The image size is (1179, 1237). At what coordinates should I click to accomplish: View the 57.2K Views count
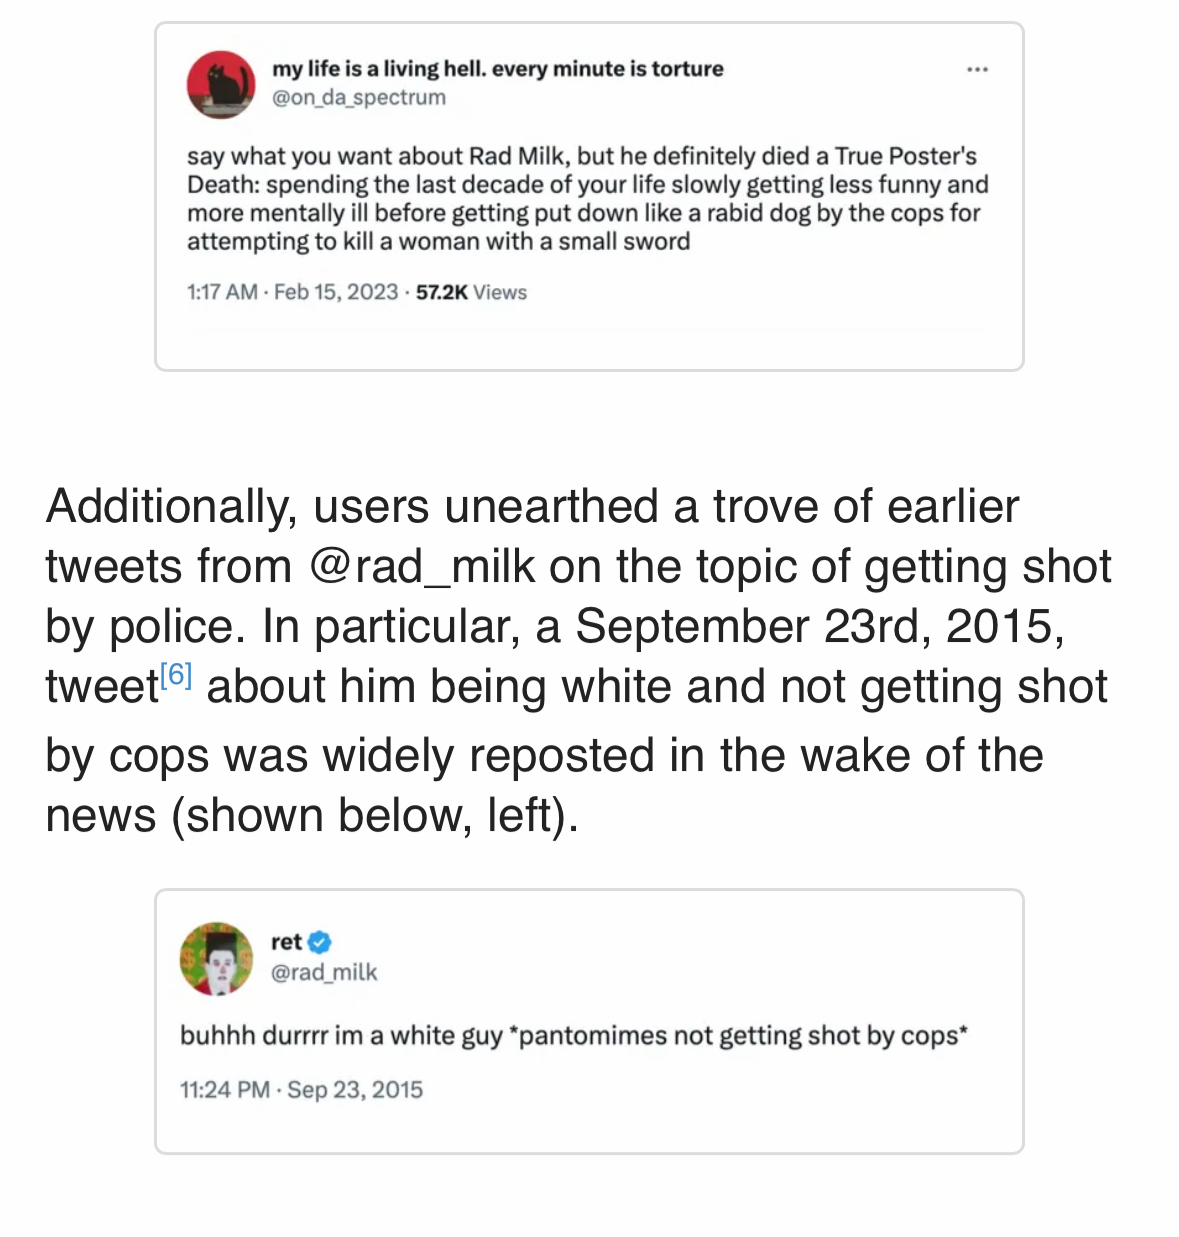tap(471, 292)
